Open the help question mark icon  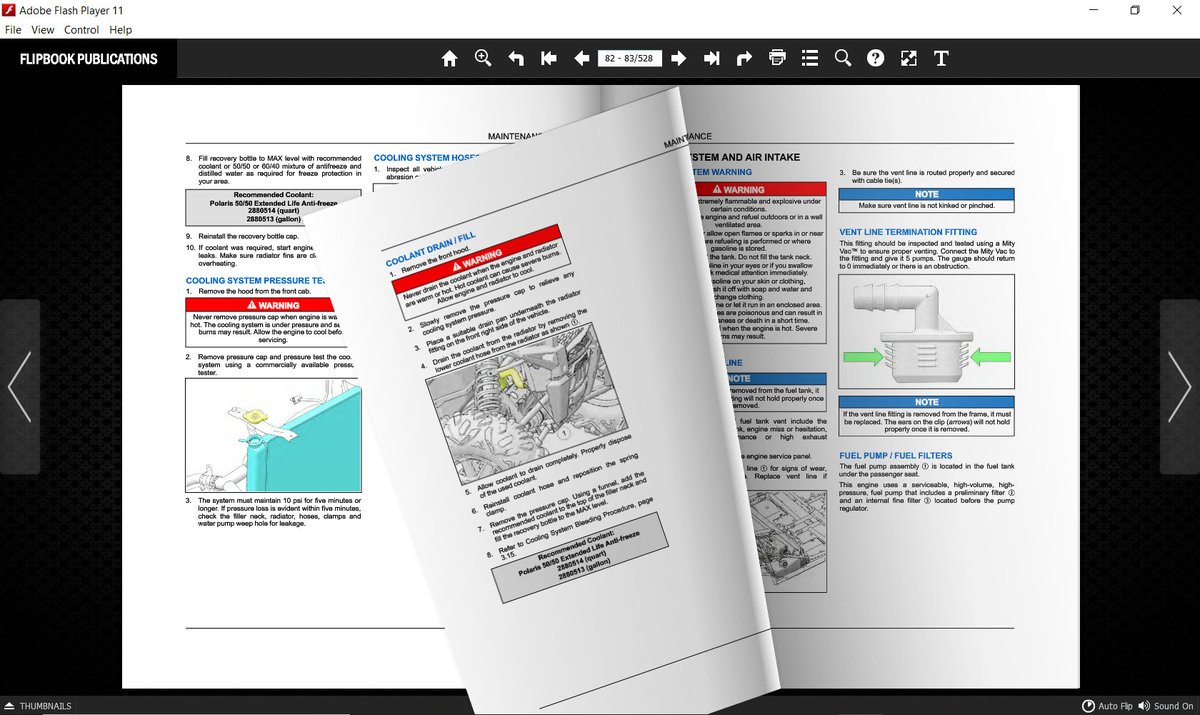(876, 59)
